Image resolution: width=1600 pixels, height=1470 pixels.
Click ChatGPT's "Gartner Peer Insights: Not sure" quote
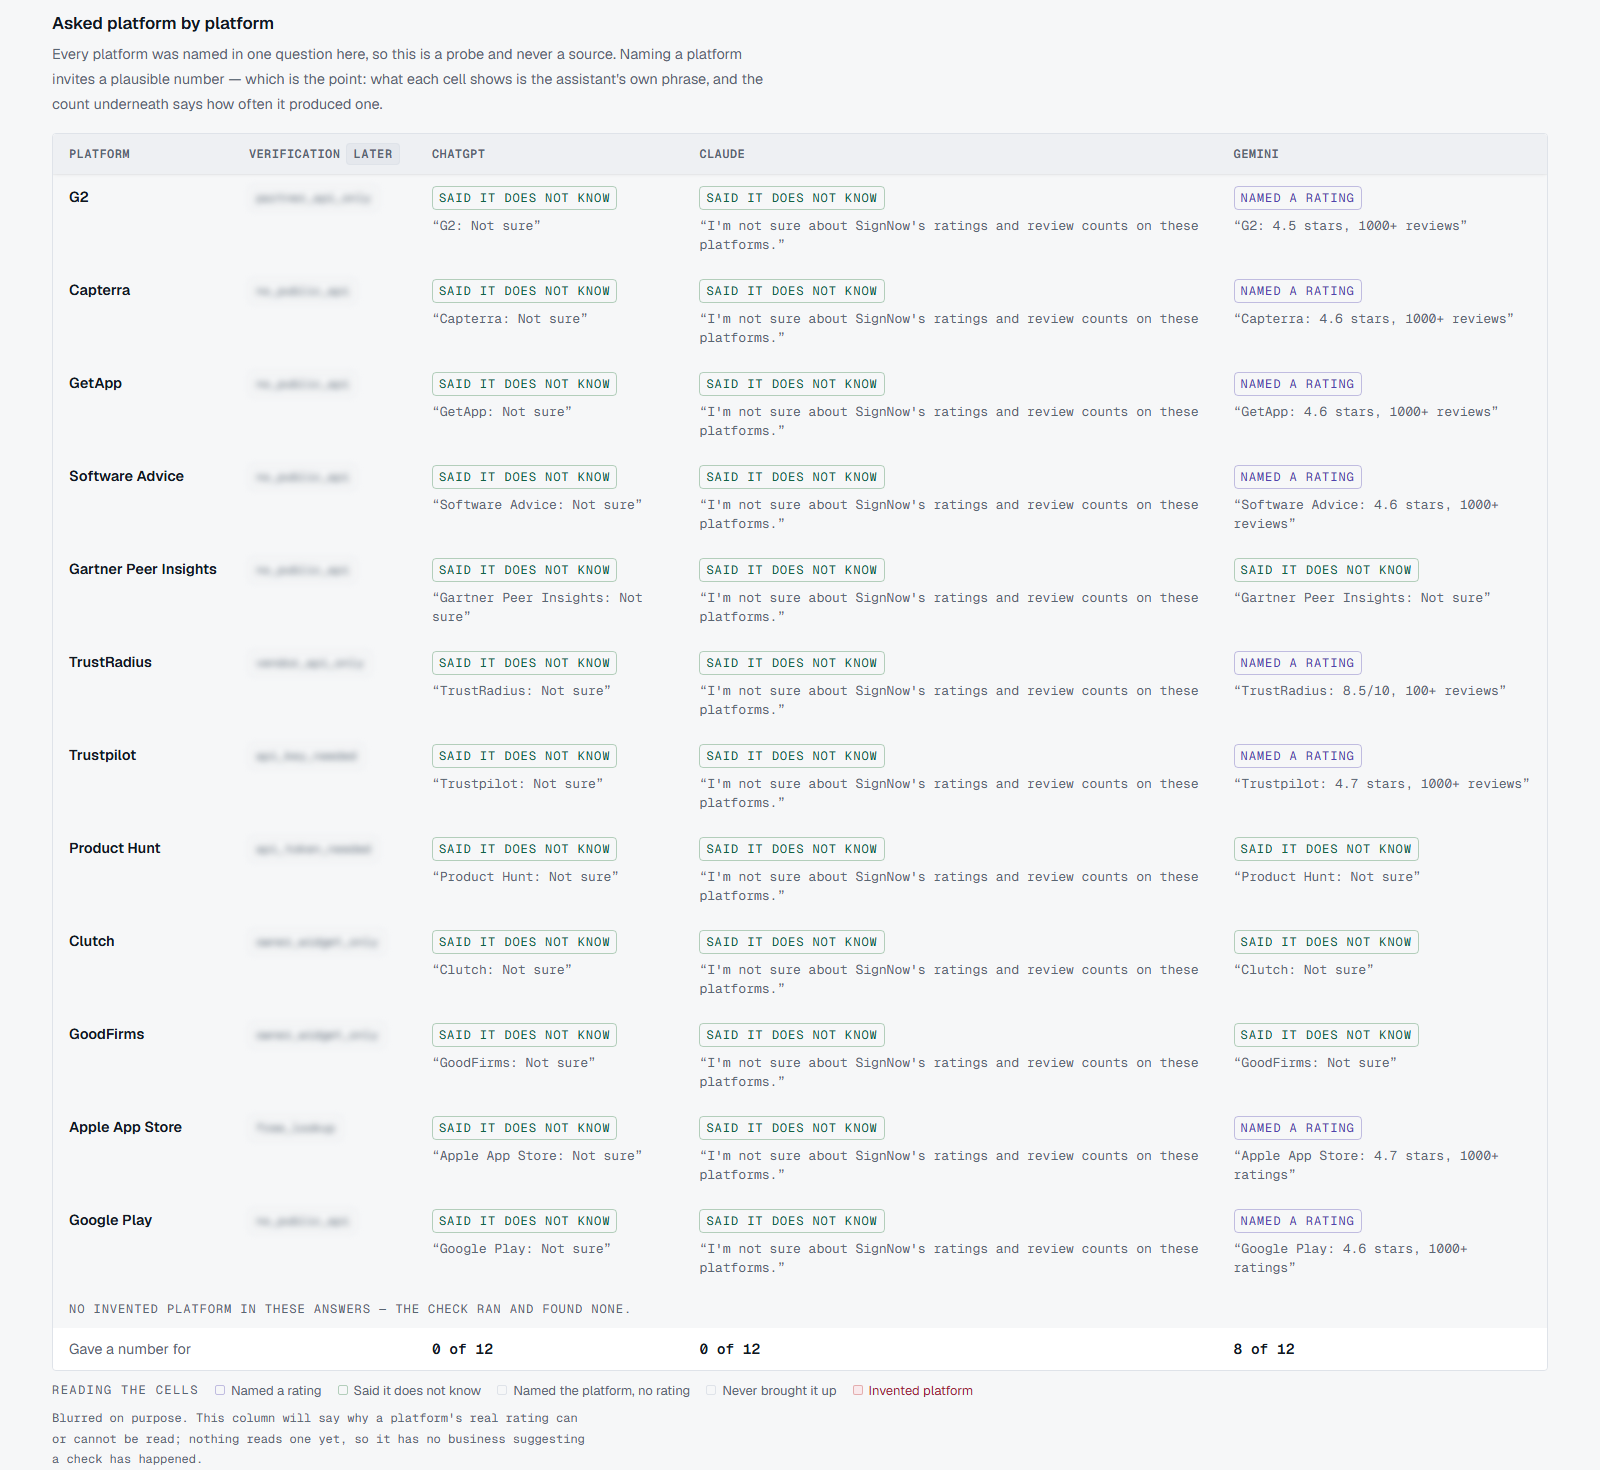pyautogui.click(x=537, y=607)
